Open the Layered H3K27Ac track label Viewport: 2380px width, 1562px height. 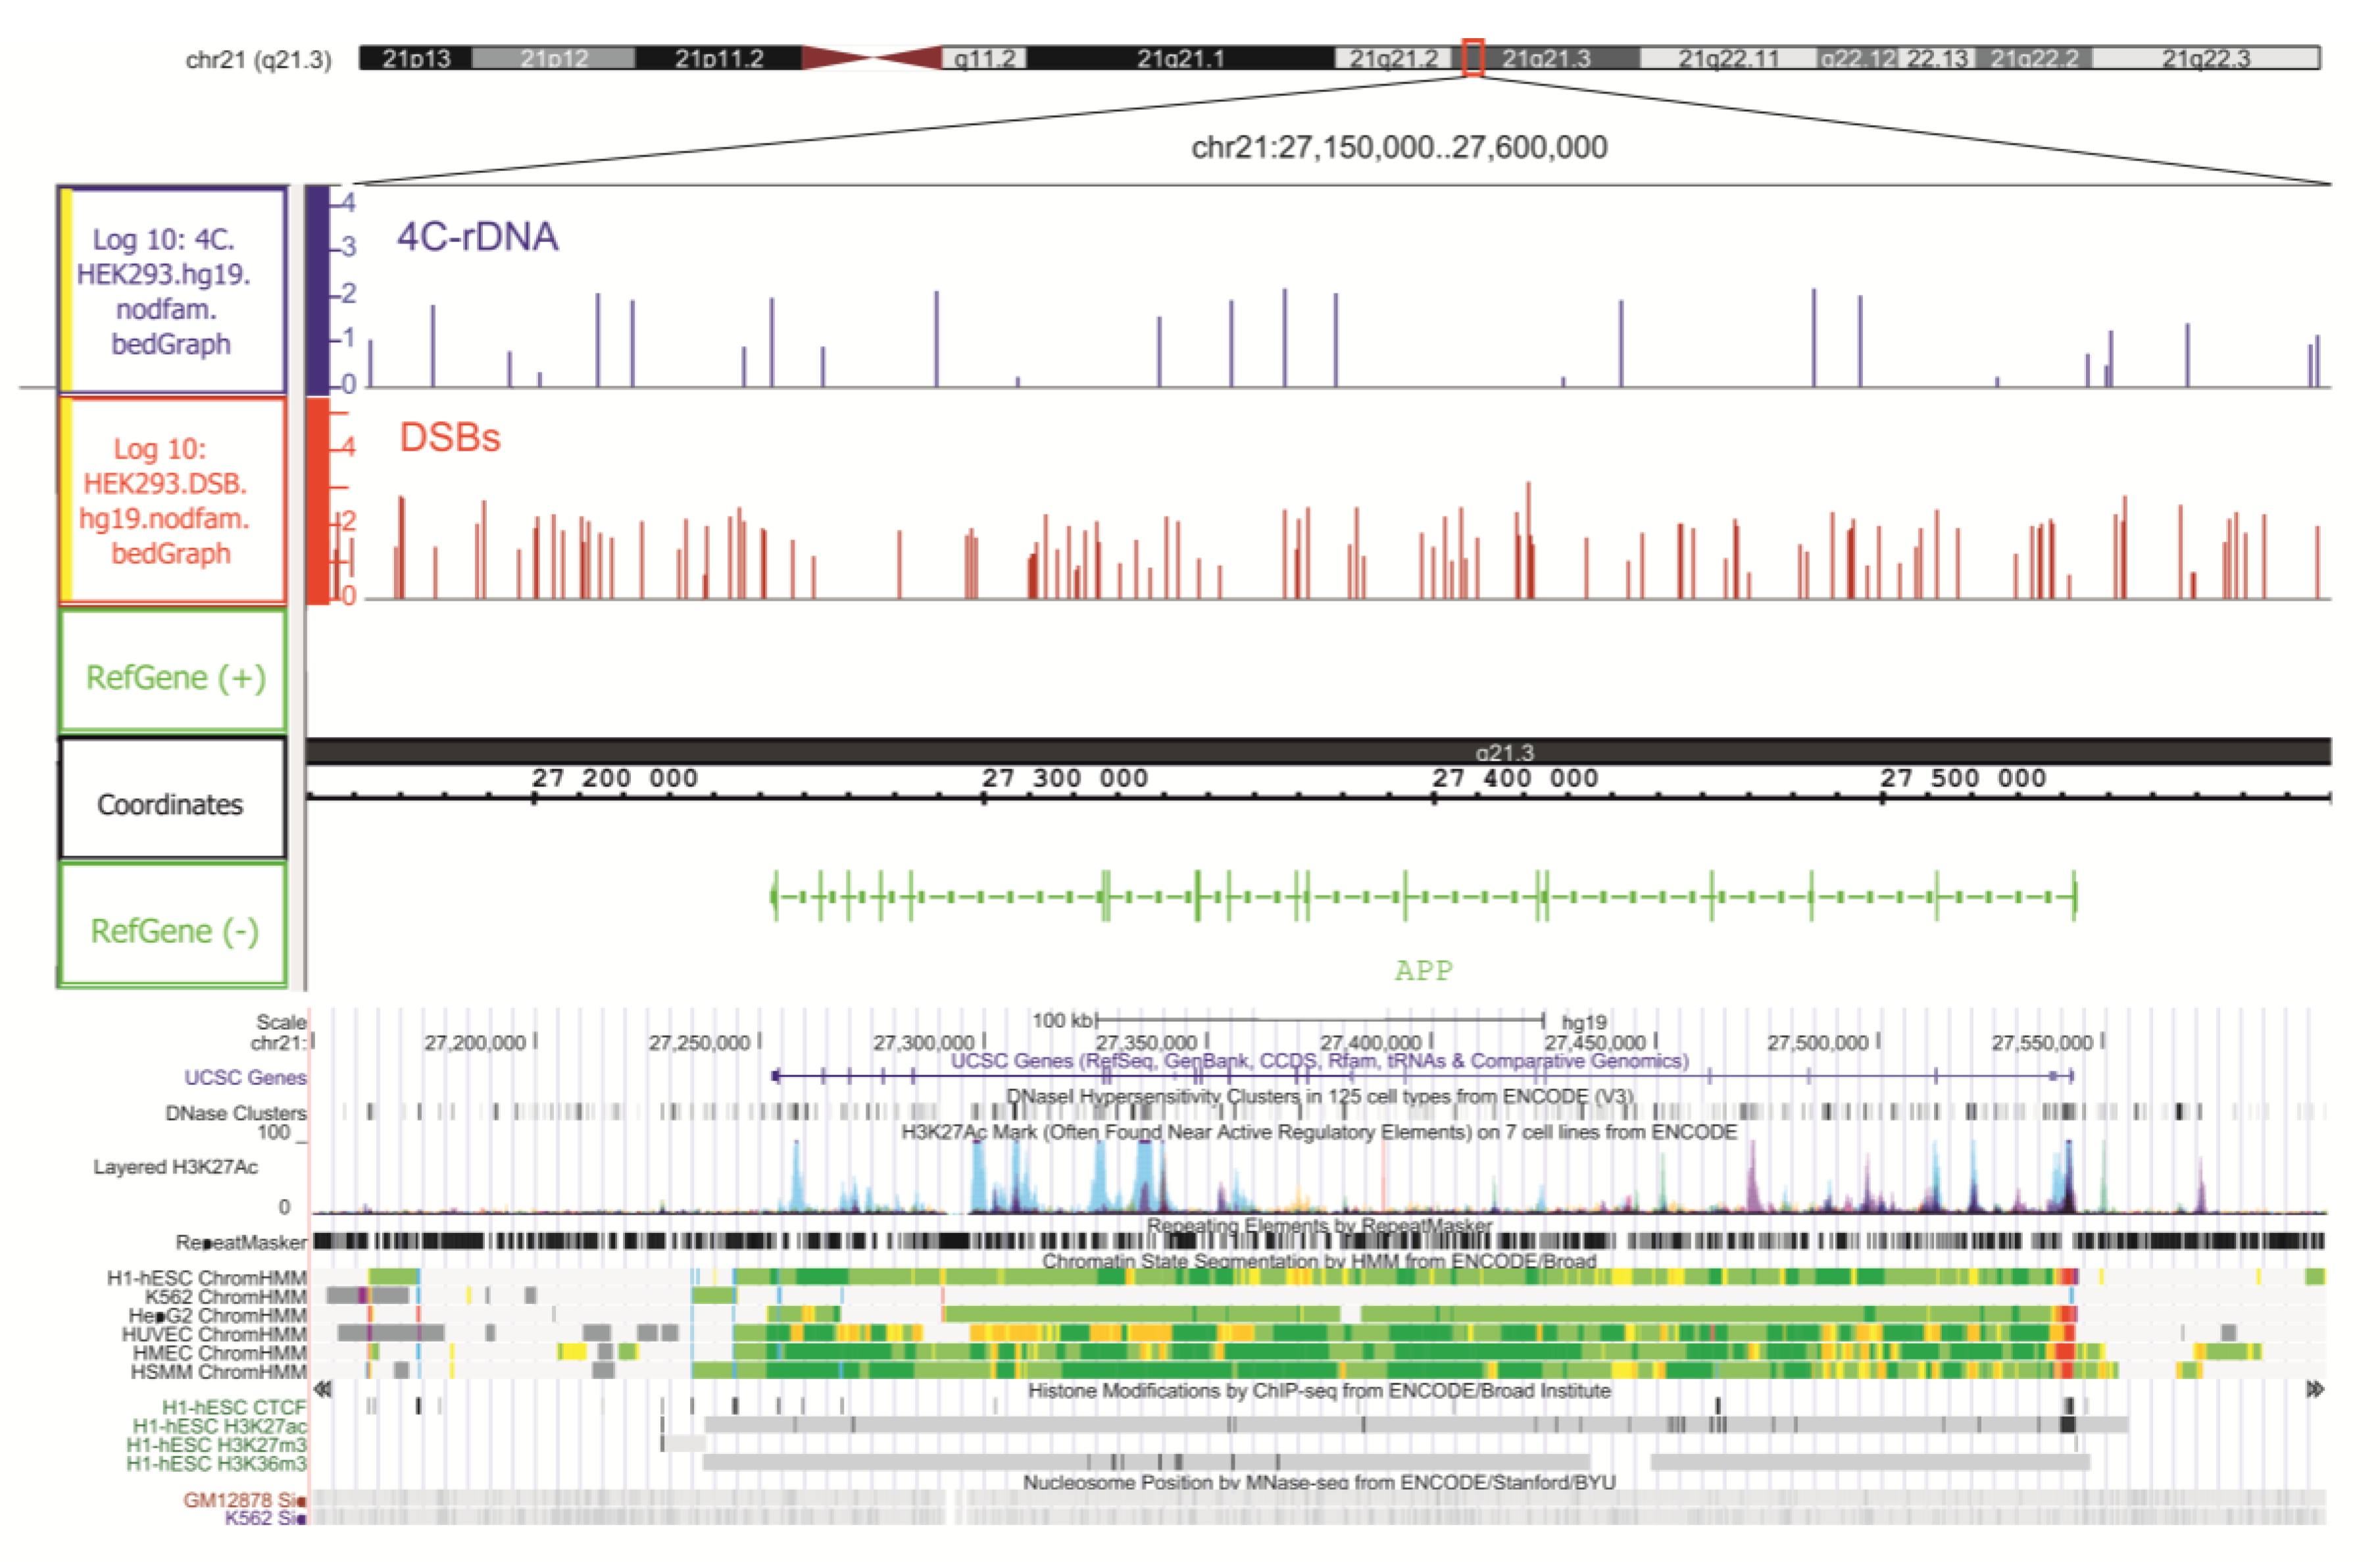pyautogui.click(x=176, y=1167)
